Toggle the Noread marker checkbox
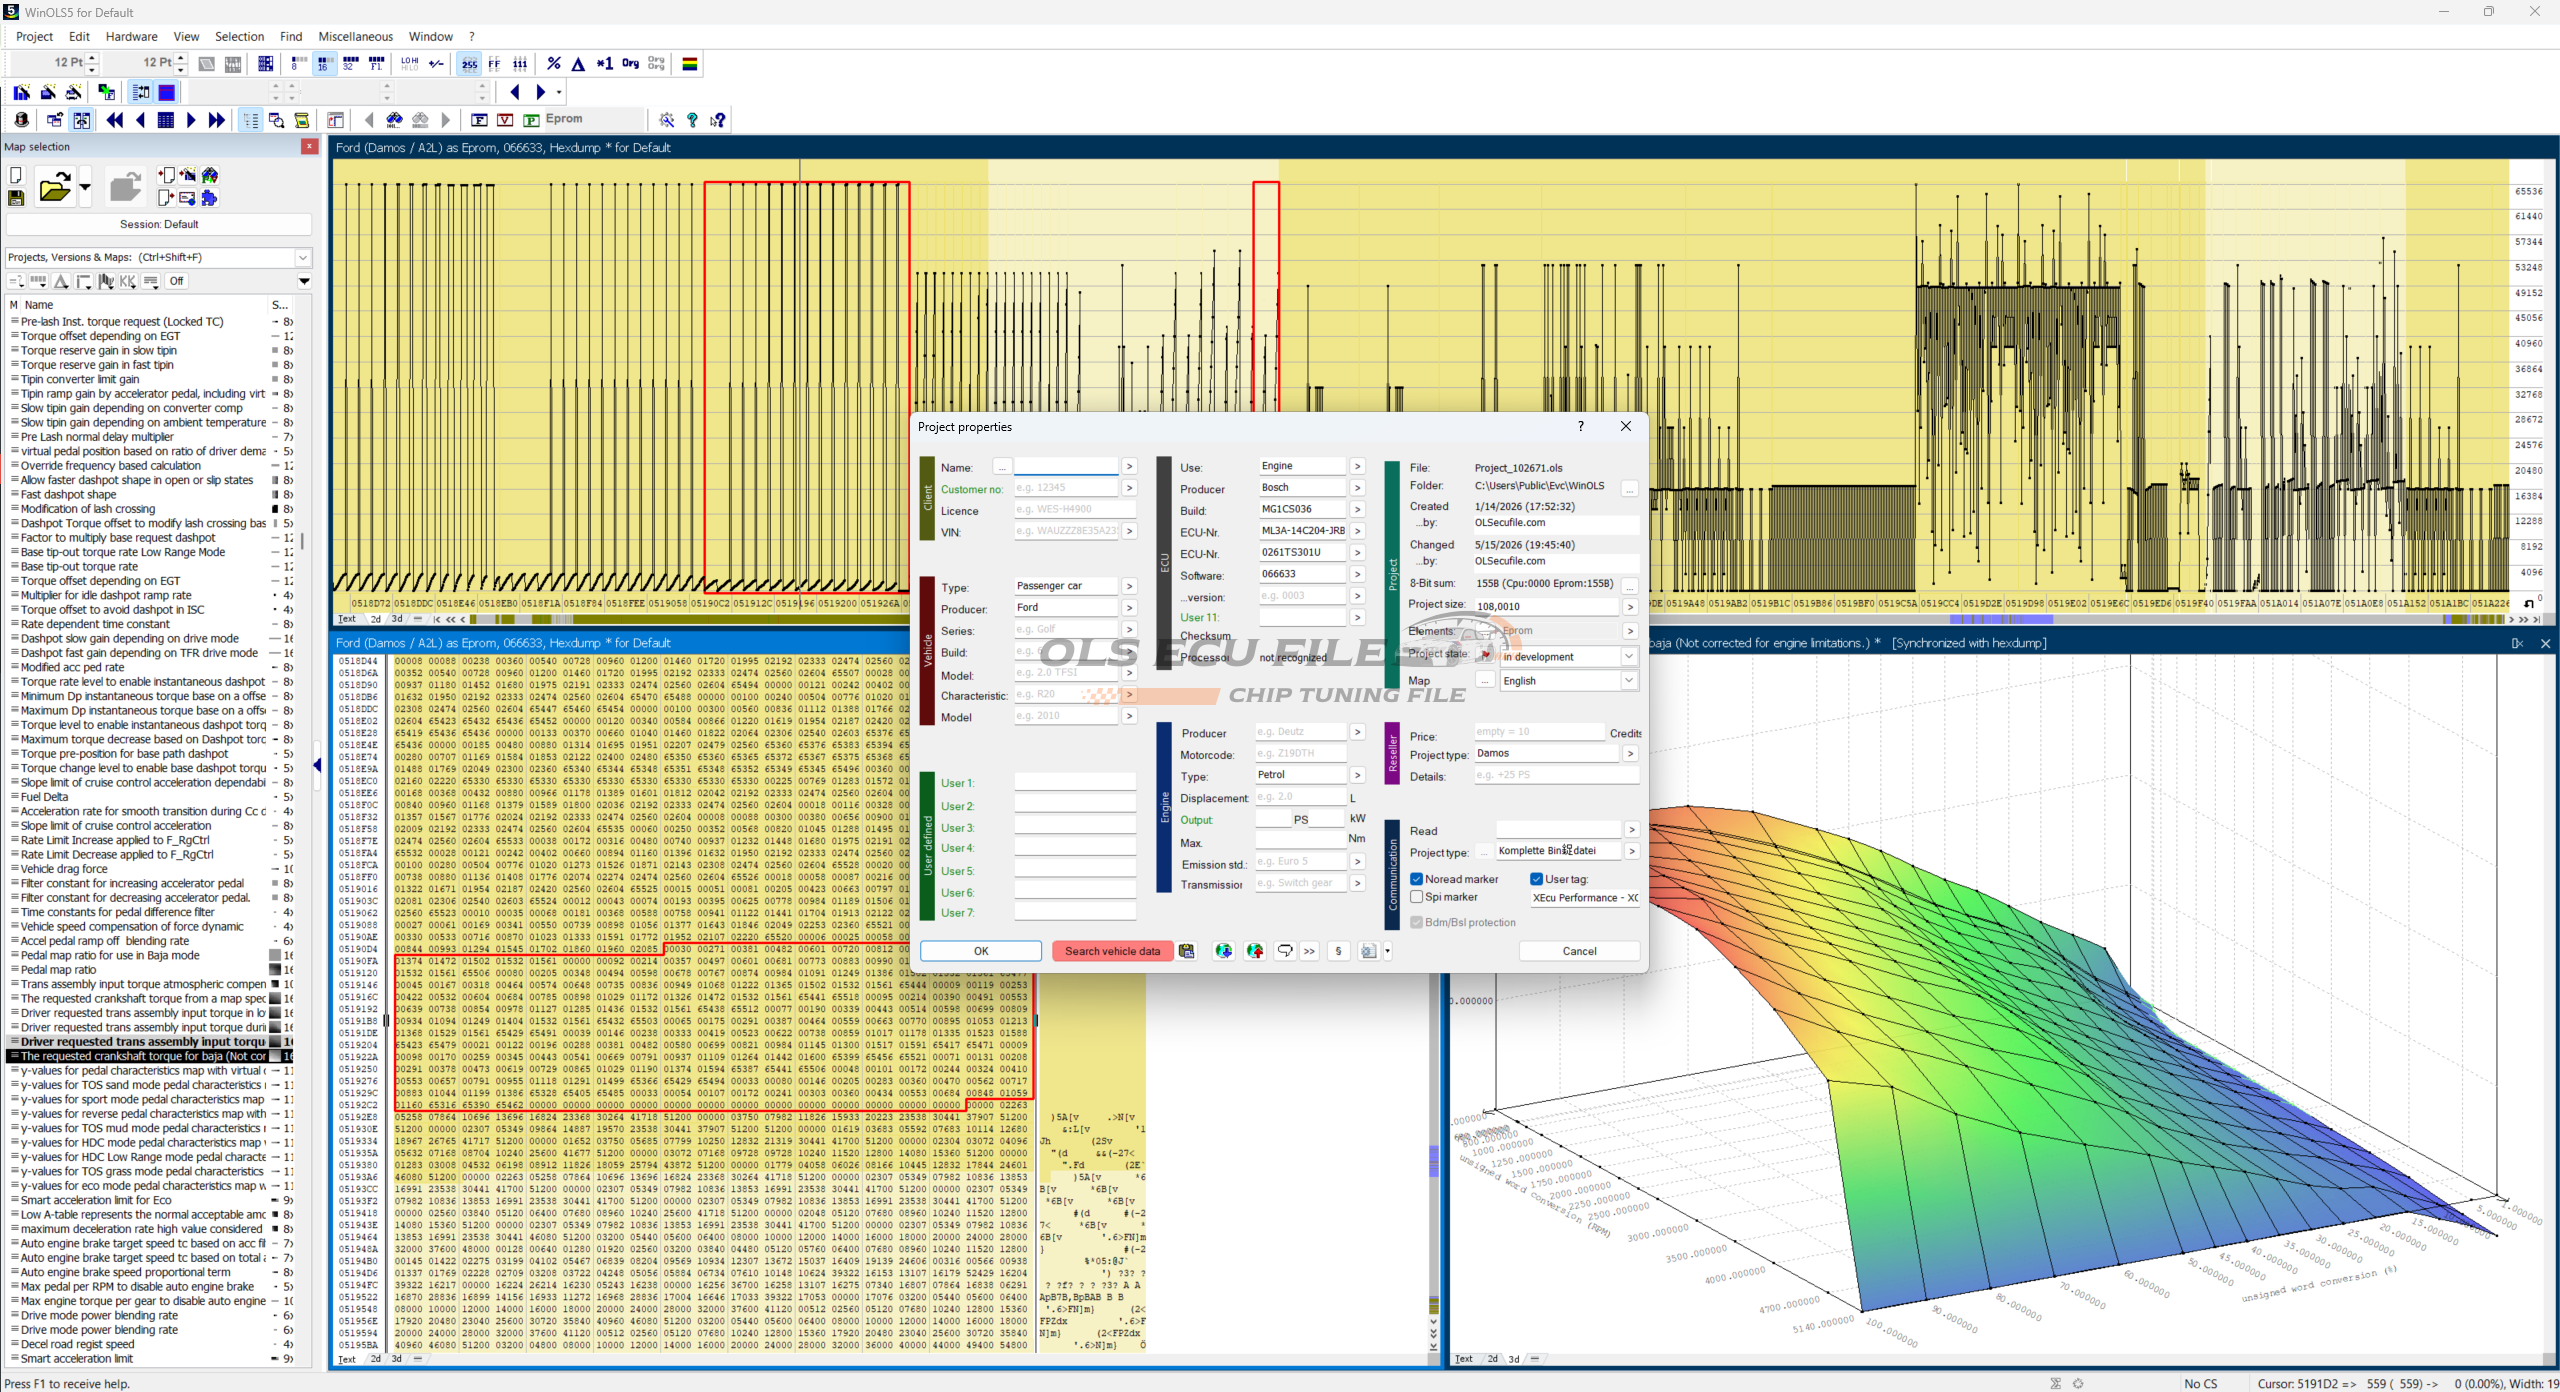Viewport: 2560px width, 1392px height. coord(1417,879)
